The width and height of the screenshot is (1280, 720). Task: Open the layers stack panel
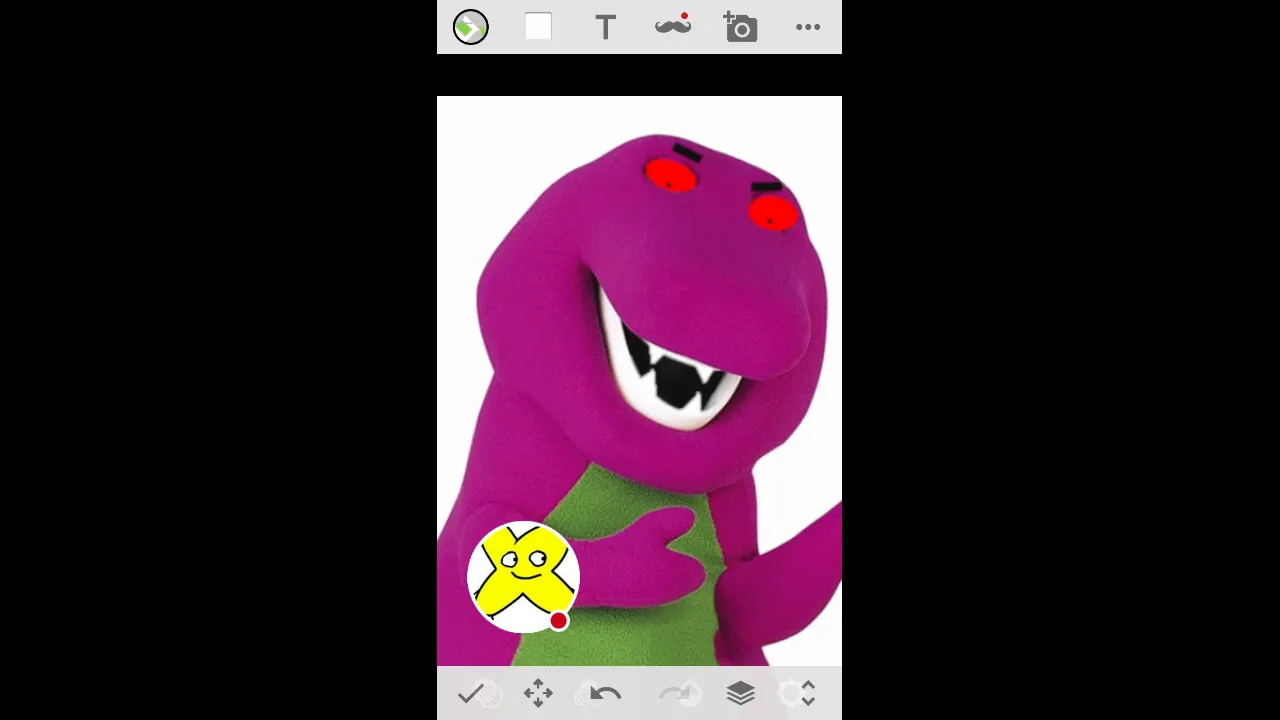click(740, 693)
